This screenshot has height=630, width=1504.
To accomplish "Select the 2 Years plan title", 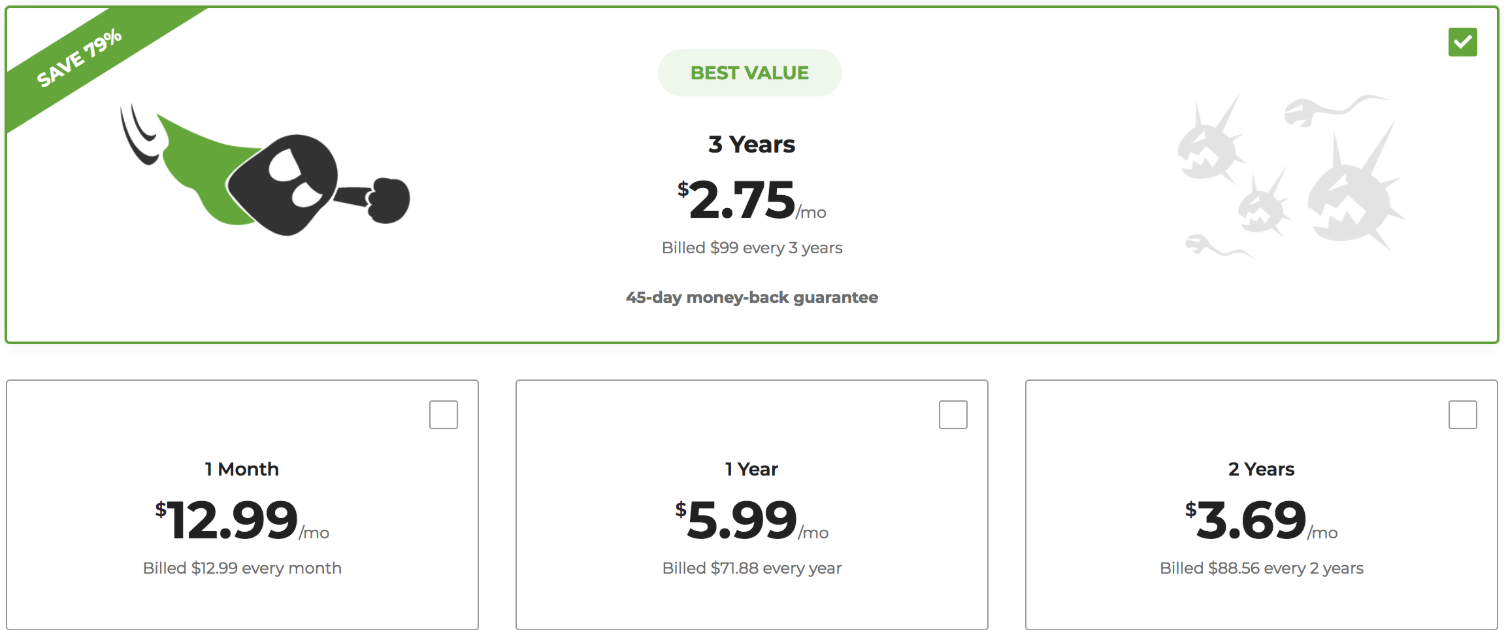I will coord(1262,469).
